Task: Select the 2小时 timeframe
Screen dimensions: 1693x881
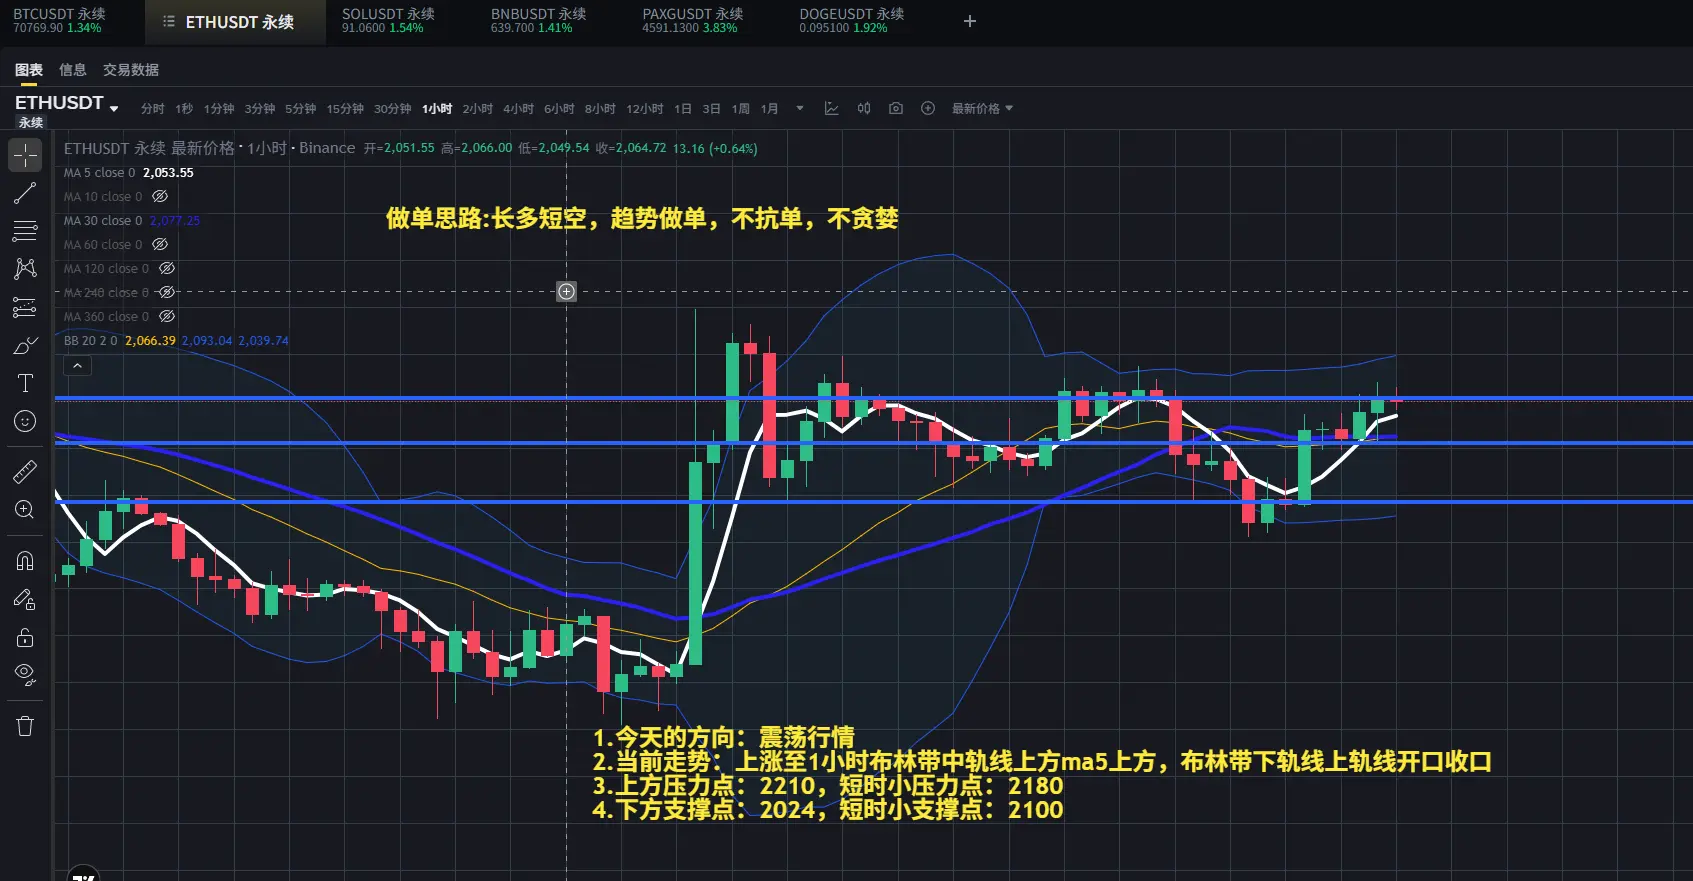Action: [x=477, y=108]
